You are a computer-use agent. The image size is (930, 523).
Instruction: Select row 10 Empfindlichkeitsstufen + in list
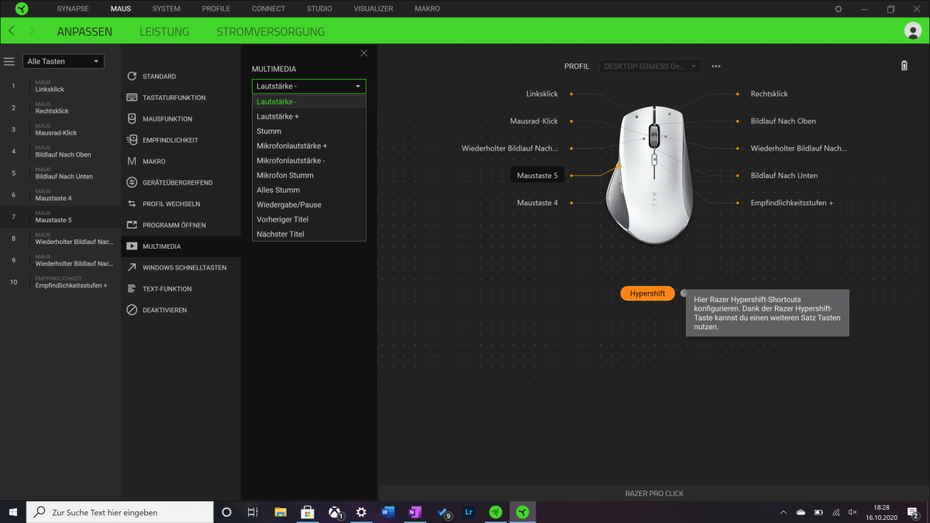(x=60, y=282)
